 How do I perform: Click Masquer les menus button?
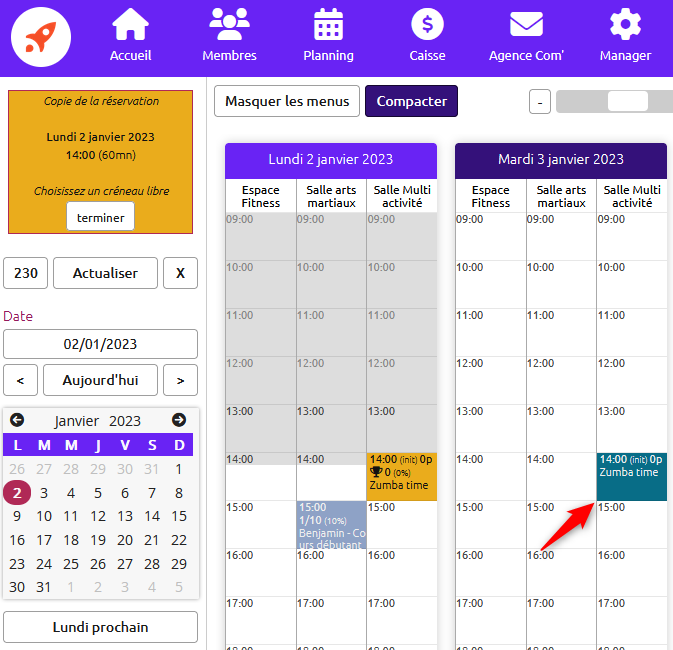287,101
